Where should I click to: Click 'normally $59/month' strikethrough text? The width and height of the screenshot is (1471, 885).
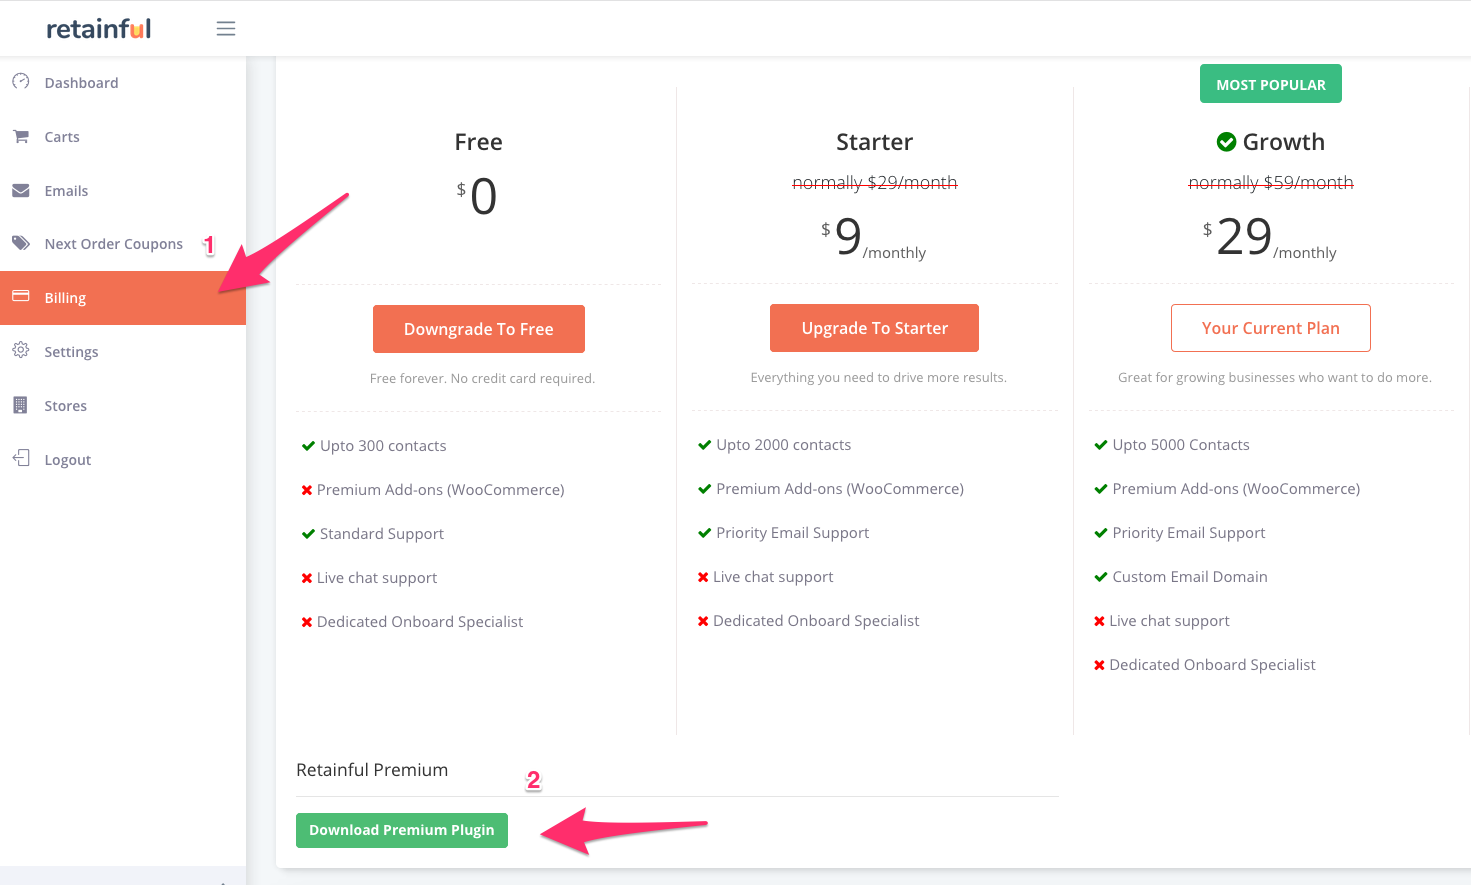click(x=1271, y=183)
